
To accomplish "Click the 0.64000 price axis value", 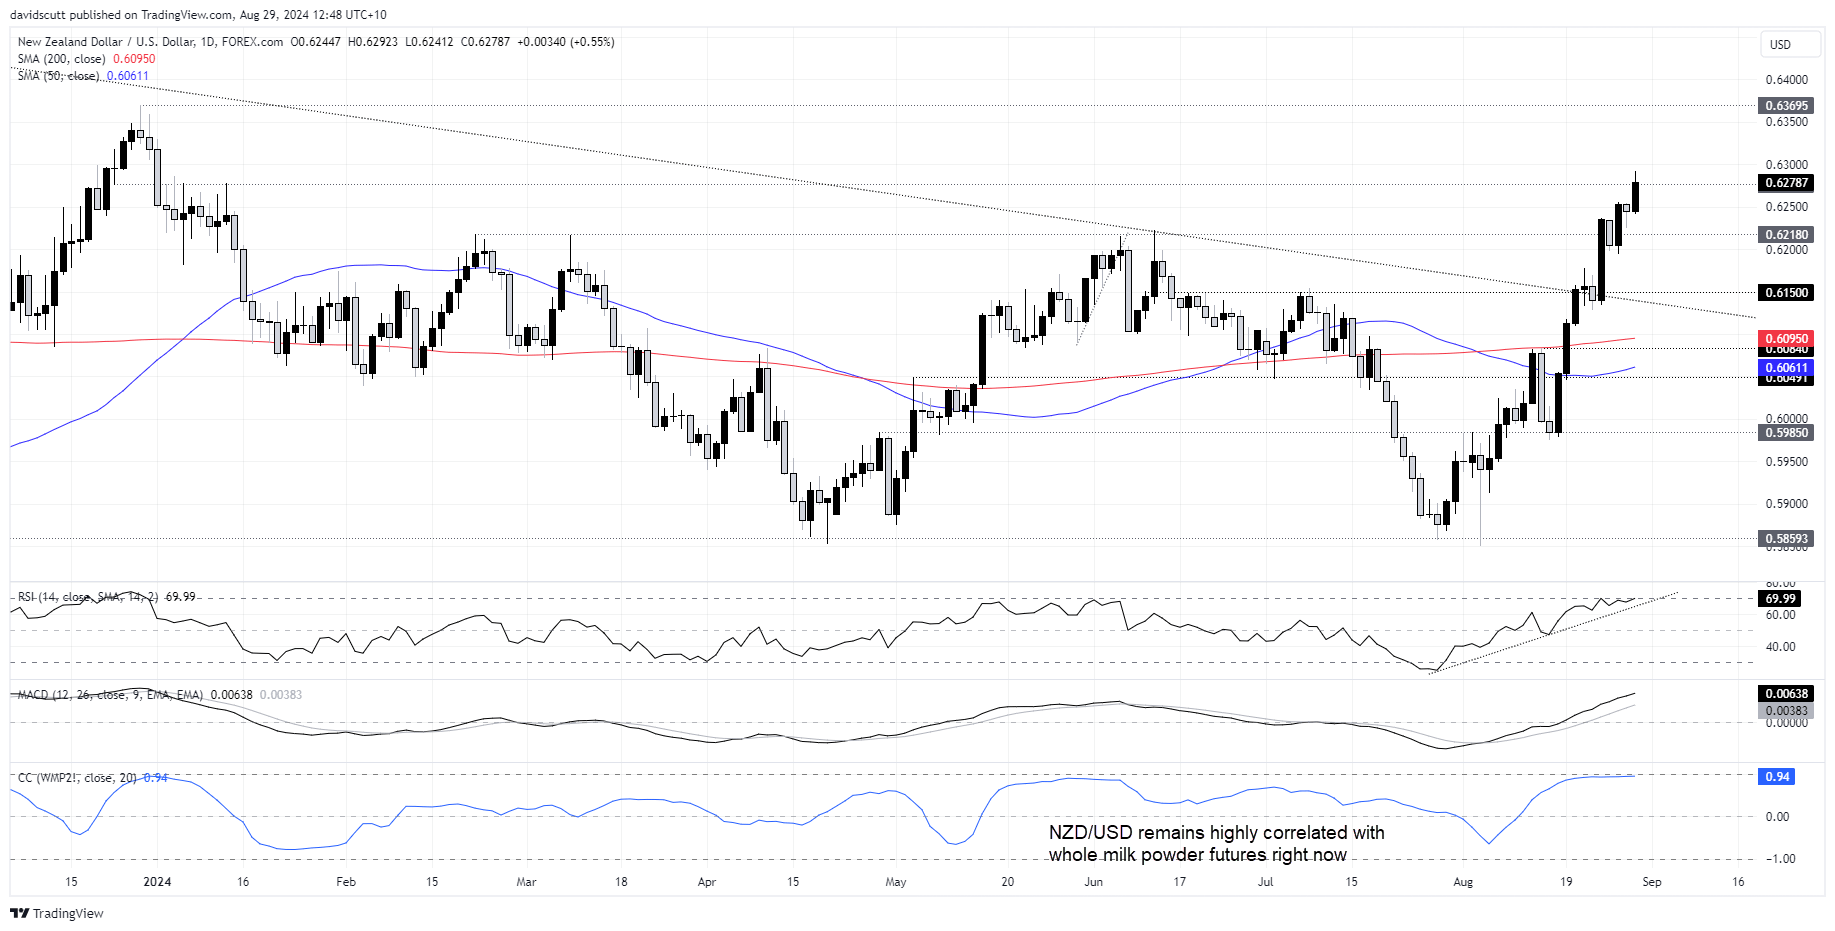I will 1786,80.
